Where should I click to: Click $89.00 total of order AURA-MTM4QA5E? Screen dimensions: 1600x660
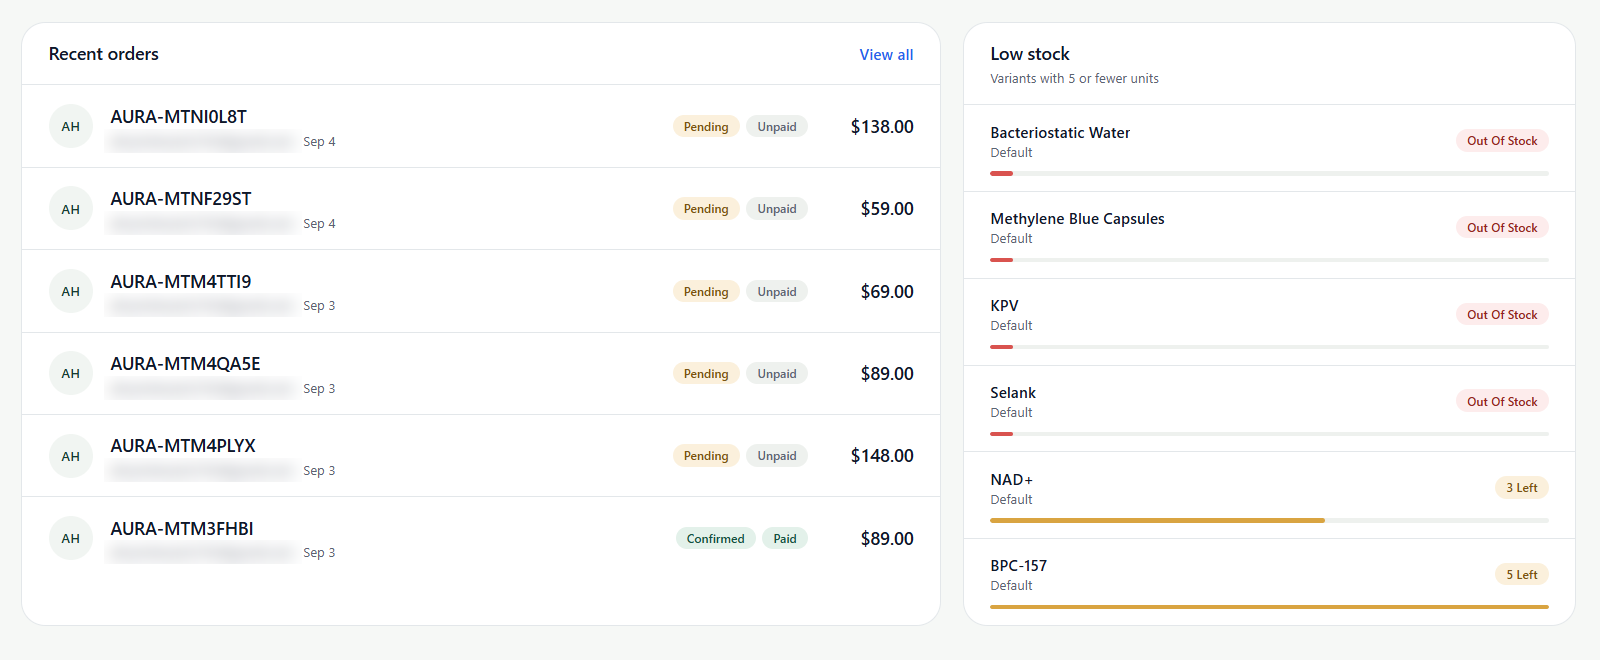tap(887, 374)
